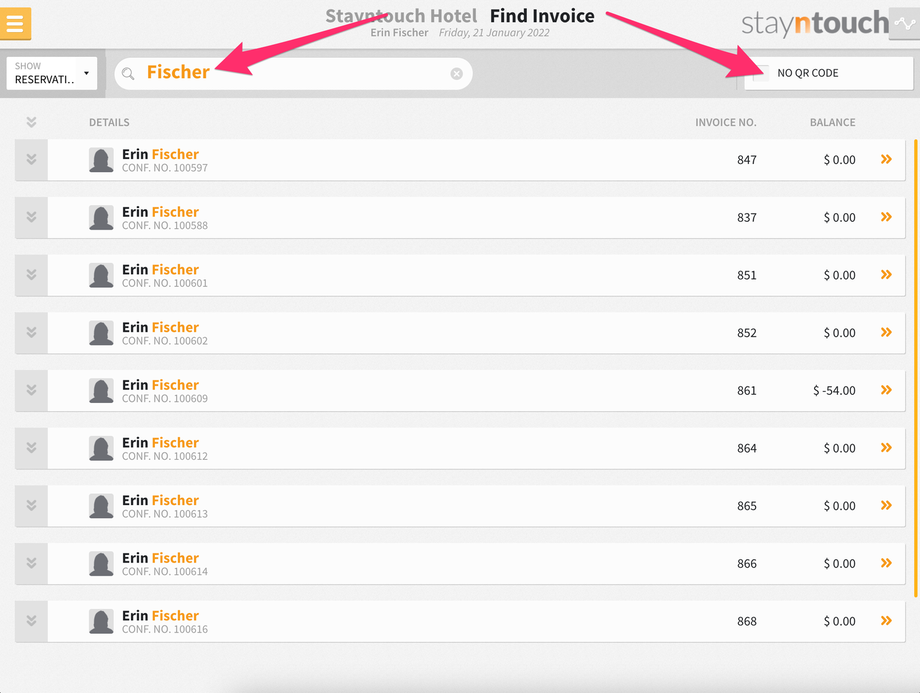Expand row for invoice 851

[x=31, y=275]
